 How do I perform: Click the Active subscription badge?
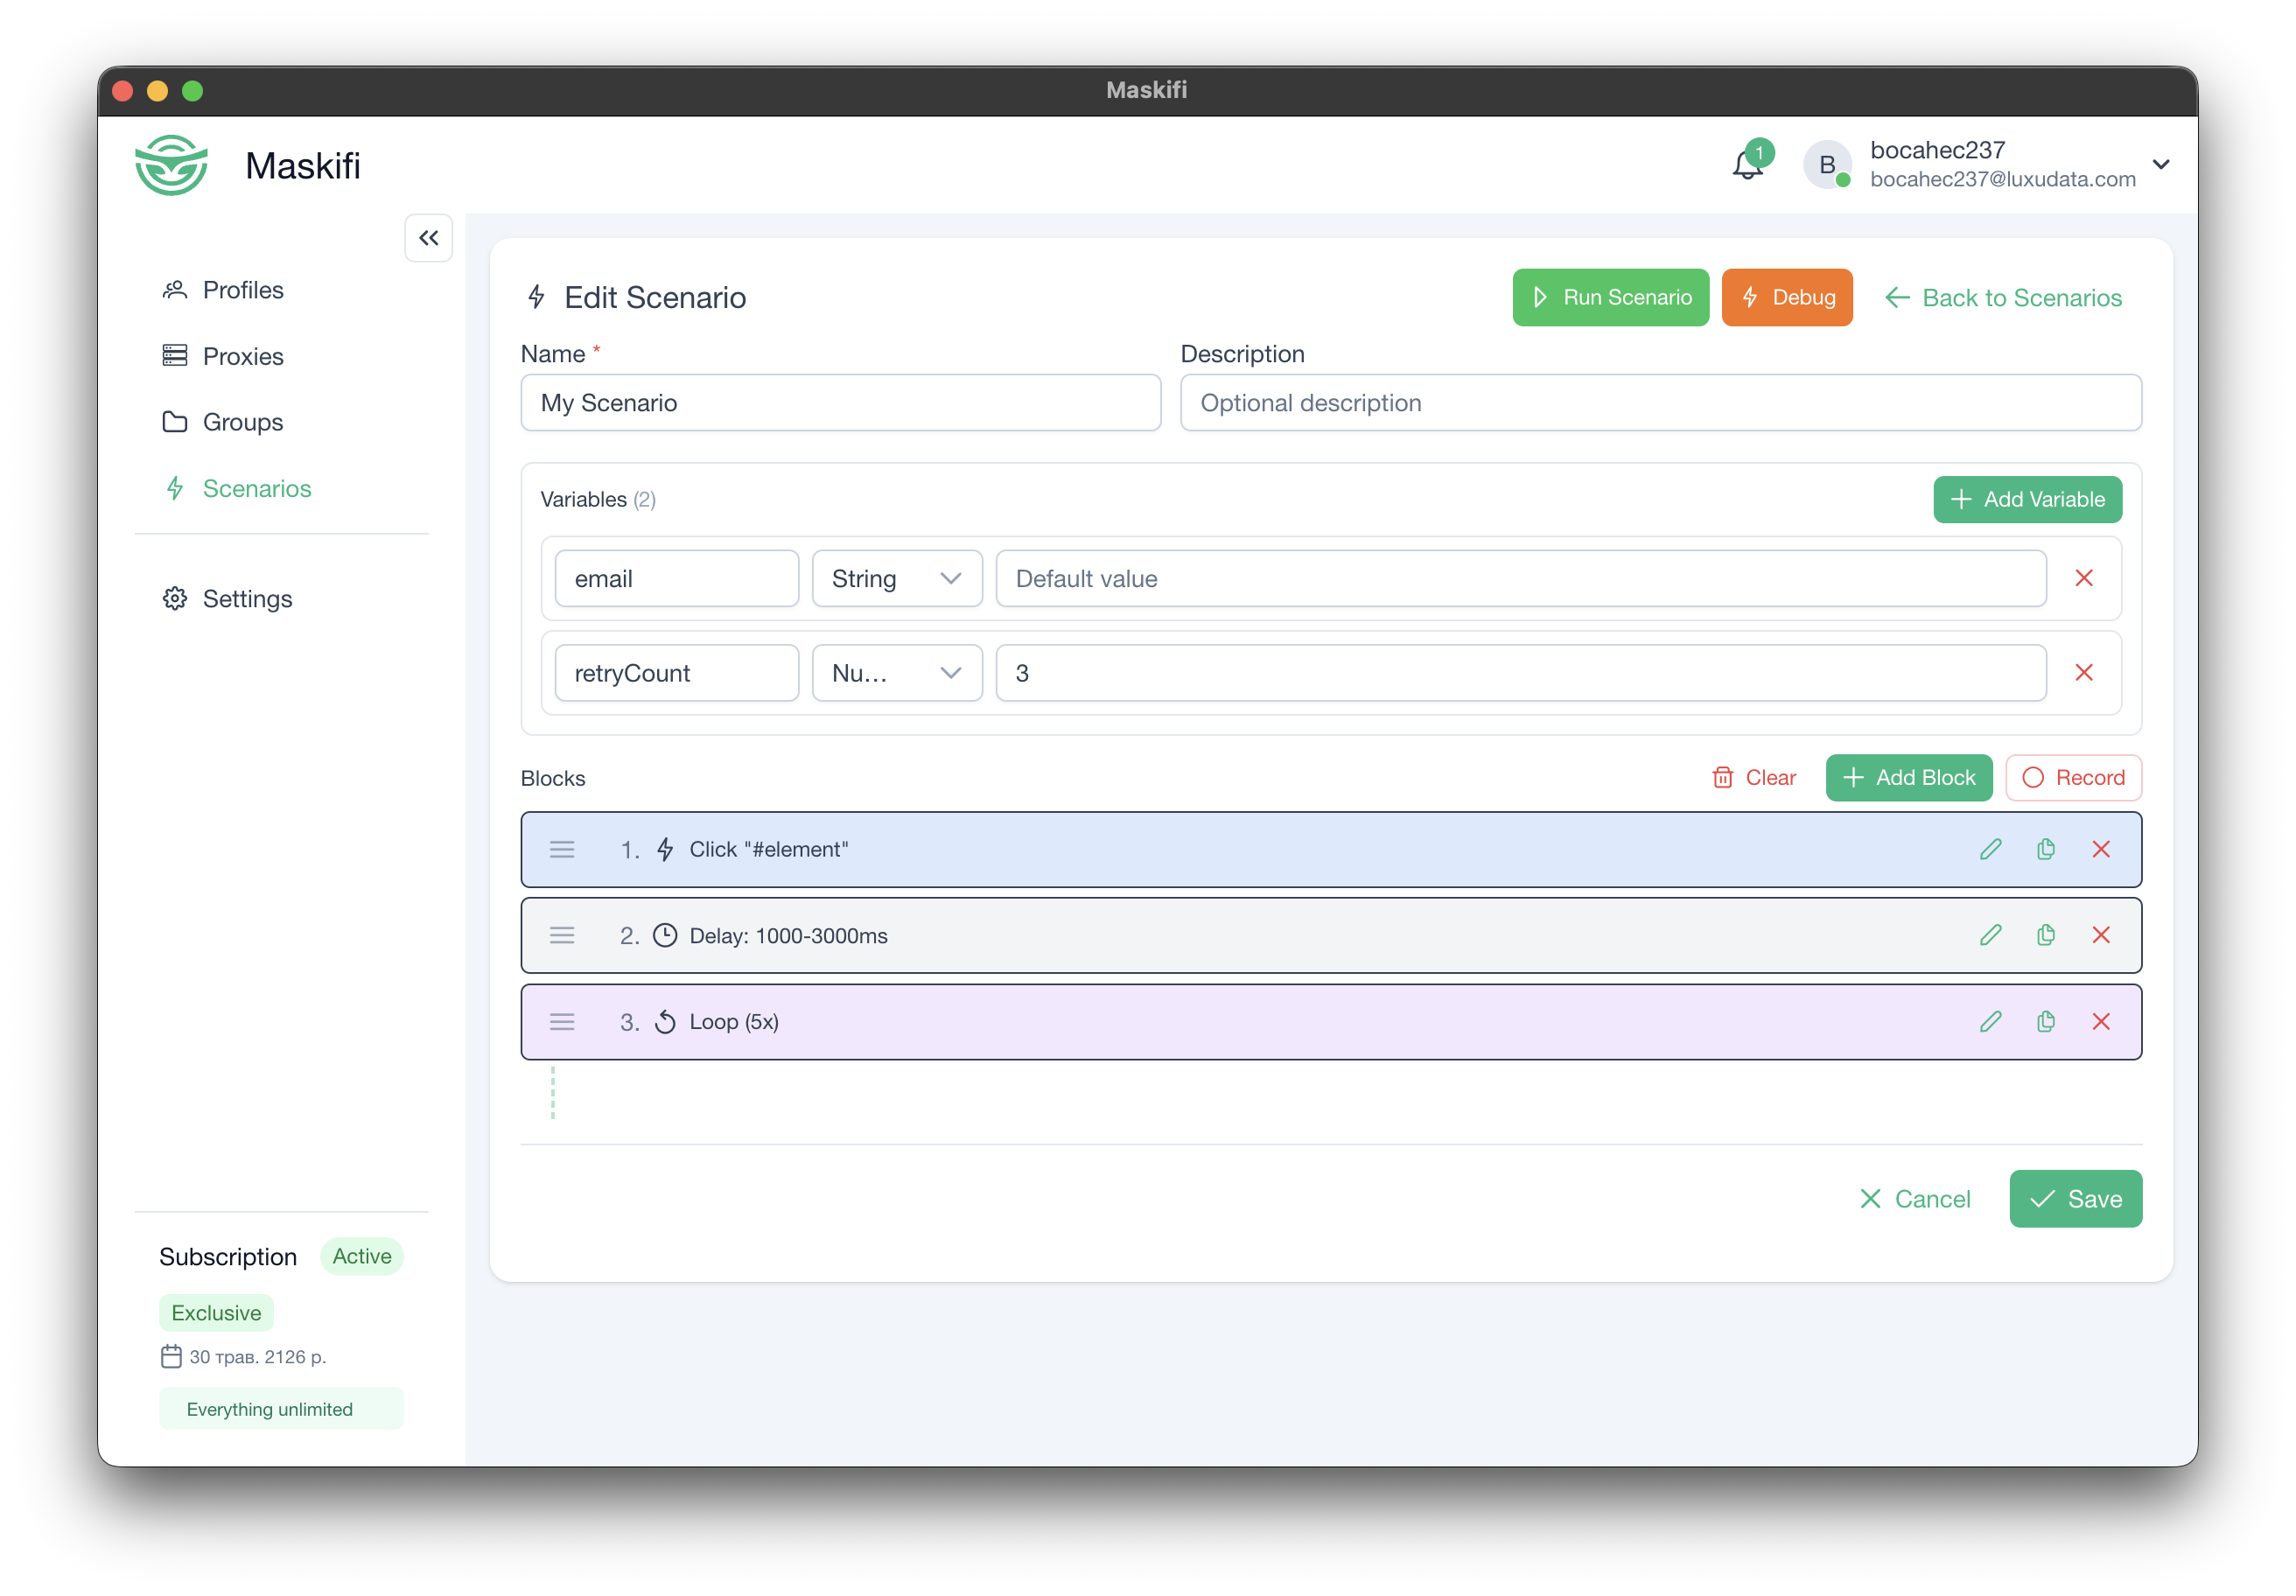(x=362, y=1256)
